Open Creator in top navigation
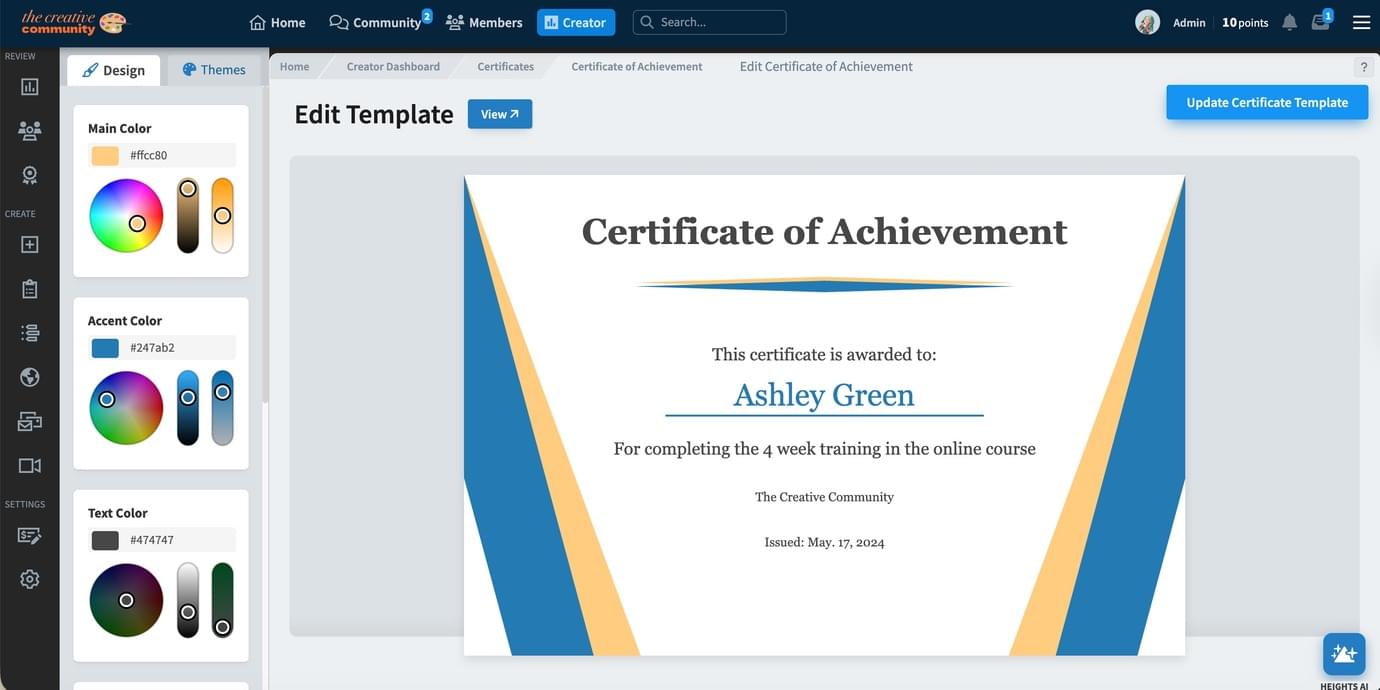Screen dimensions: 1380x690 pos(576,22)
